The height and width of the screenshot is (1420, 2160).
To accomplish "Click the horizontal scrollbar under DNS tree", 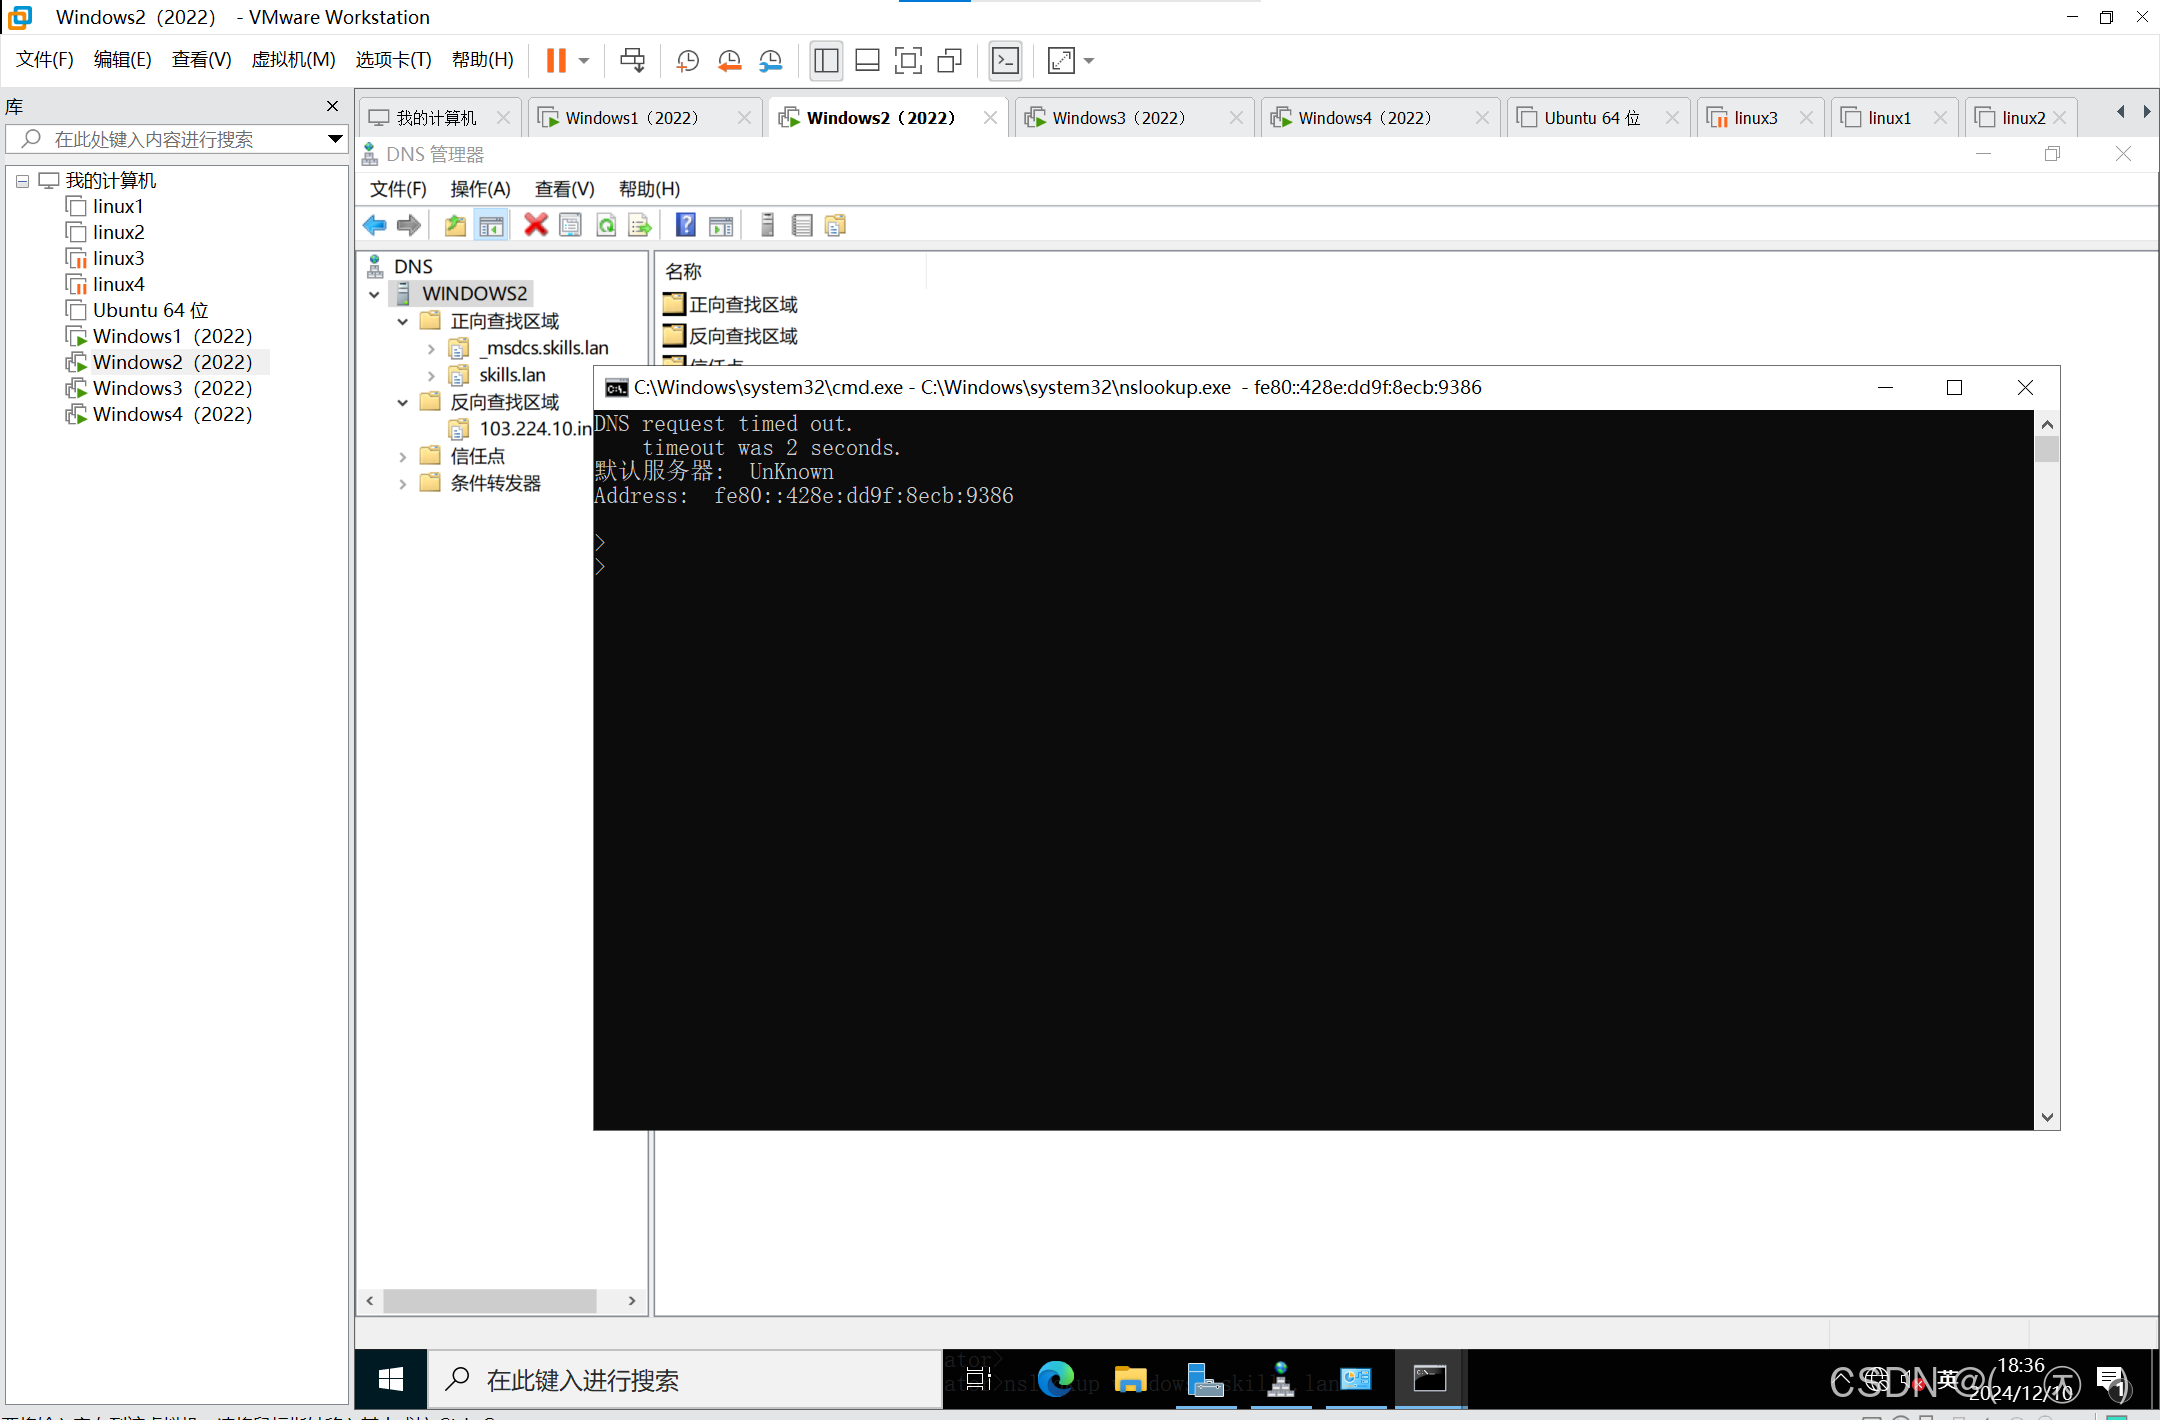I will tap(490, 1300).
